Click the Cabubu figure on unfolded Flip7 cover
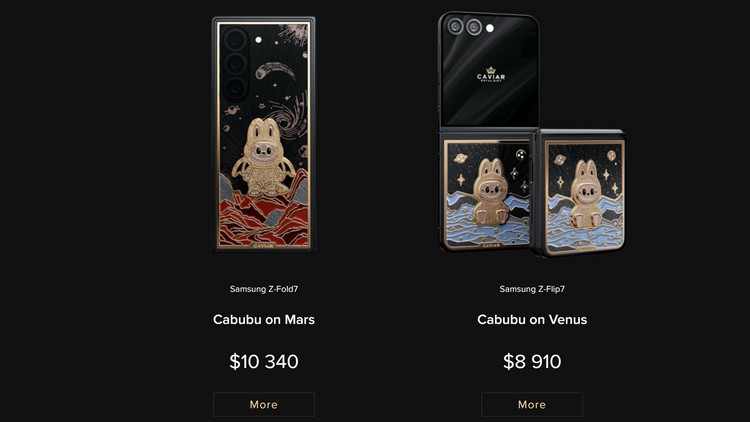 [487, 191]
